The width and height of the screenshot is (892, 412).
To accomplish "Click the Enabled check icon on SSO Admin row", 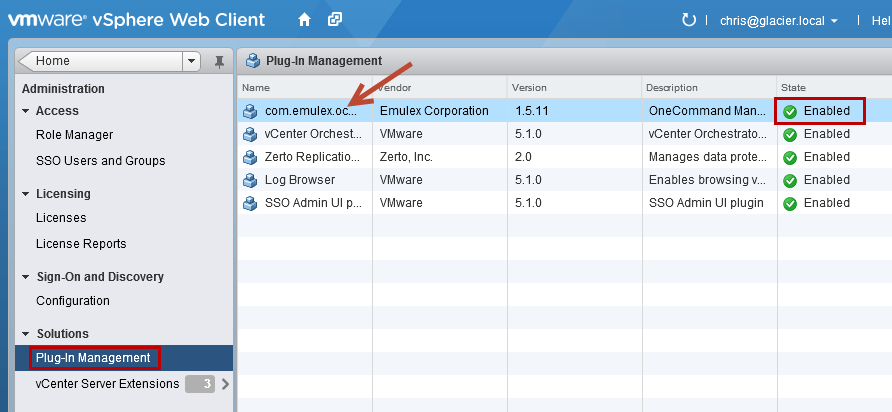I will 790,204.
